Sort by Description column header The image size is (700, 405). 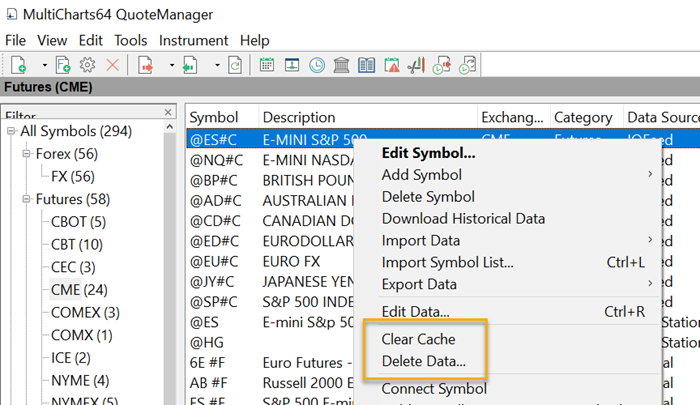(368, 117)
